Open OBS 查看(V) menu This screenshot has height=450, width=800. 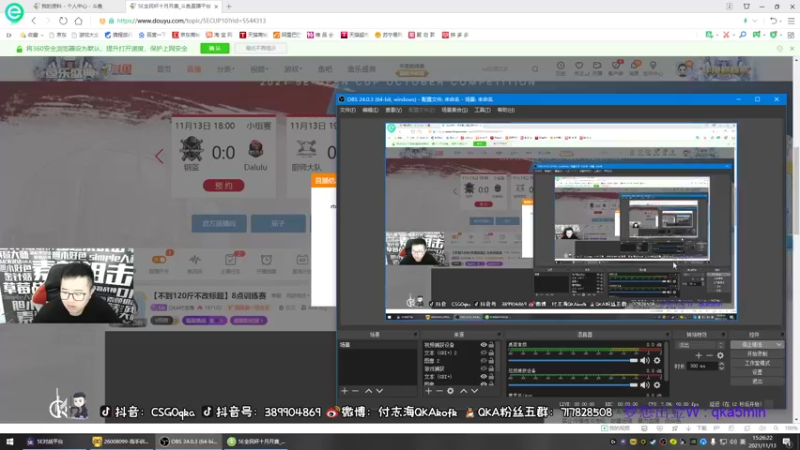(x=393, y=110)
